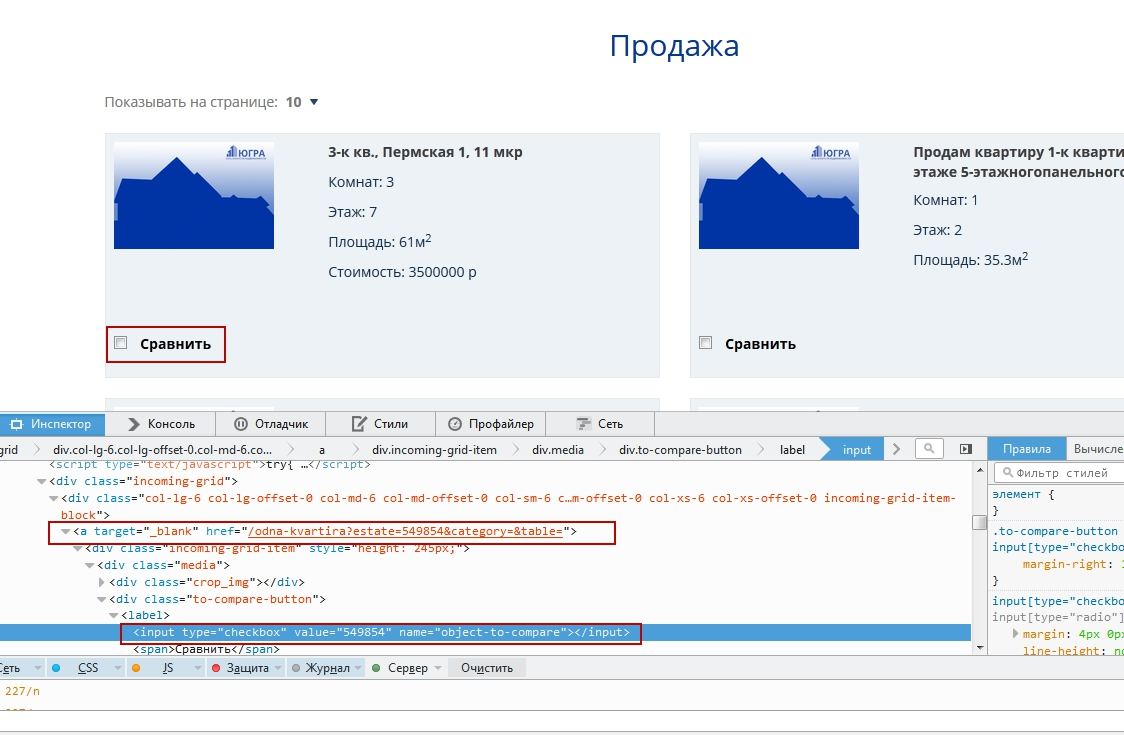This screenshot has width=1124, height=735.
Task: Switch to the Консоль tab
Action: coord(161,424)
